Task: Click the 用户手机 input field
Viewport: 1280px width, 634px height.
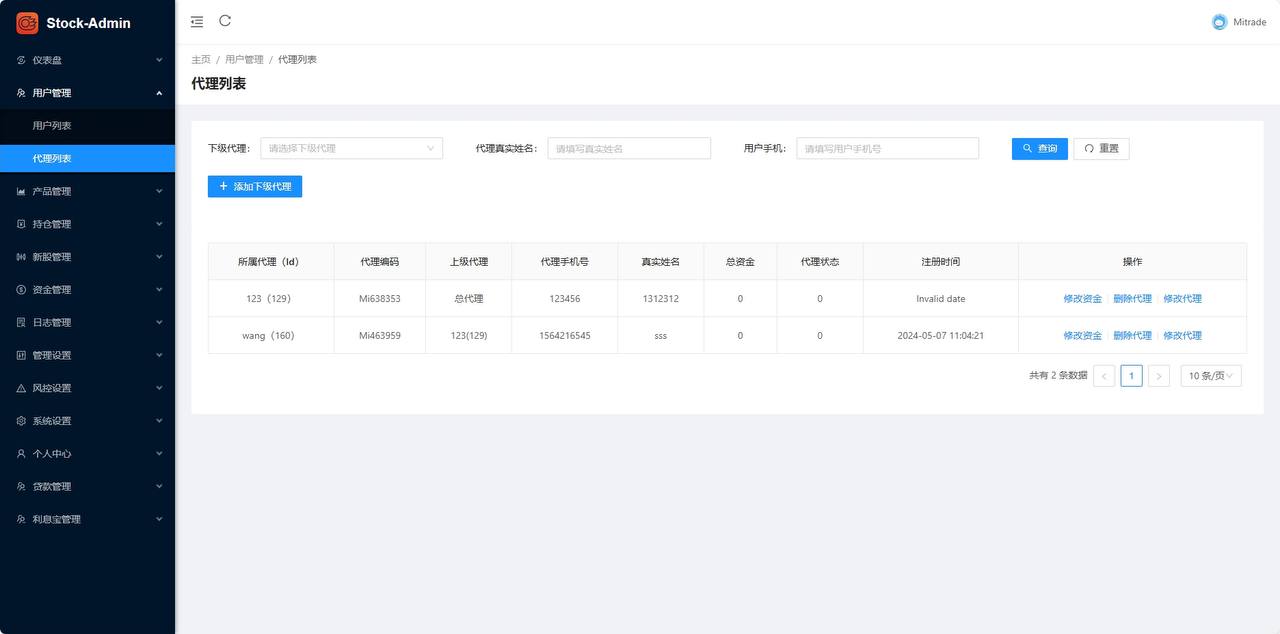Action: [887, 148]
